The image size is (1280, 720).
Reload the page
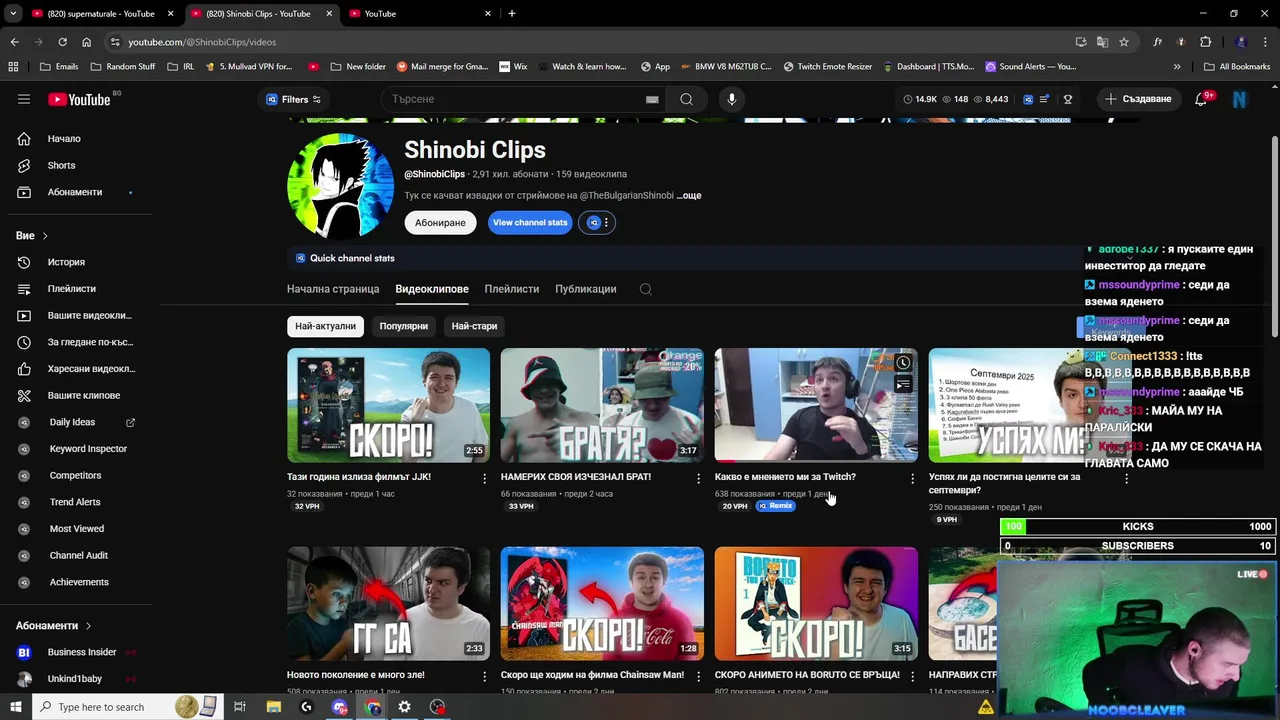(x=62, y=42)
